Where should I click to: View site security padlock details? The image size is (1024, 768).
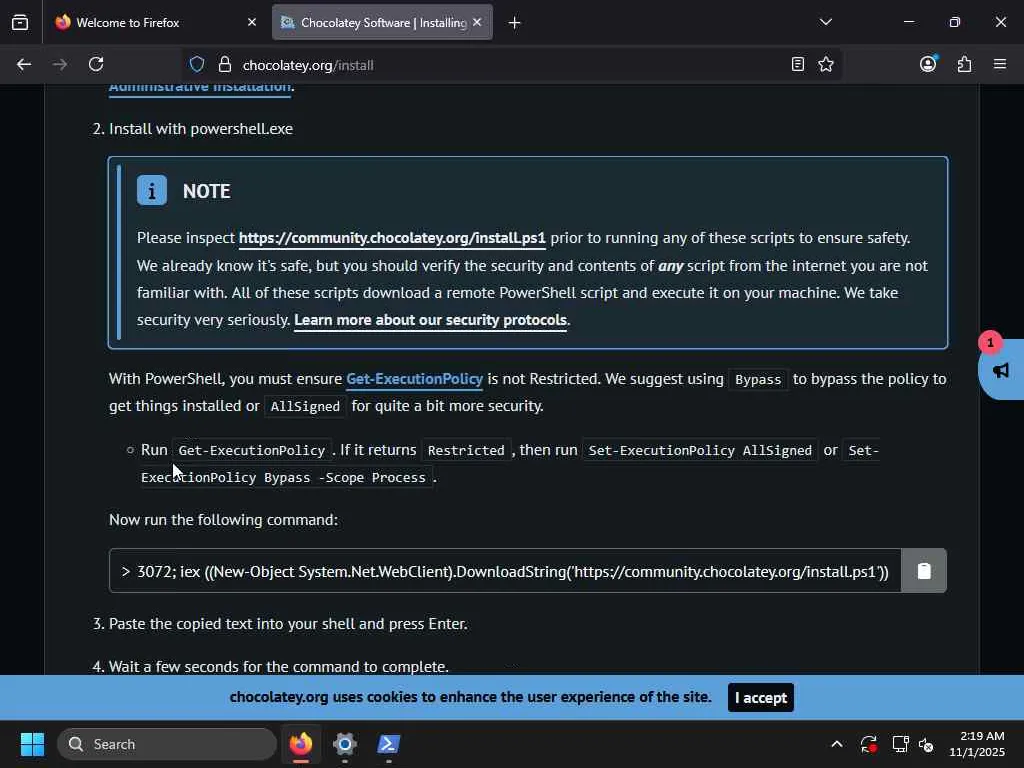coord(225,65)
